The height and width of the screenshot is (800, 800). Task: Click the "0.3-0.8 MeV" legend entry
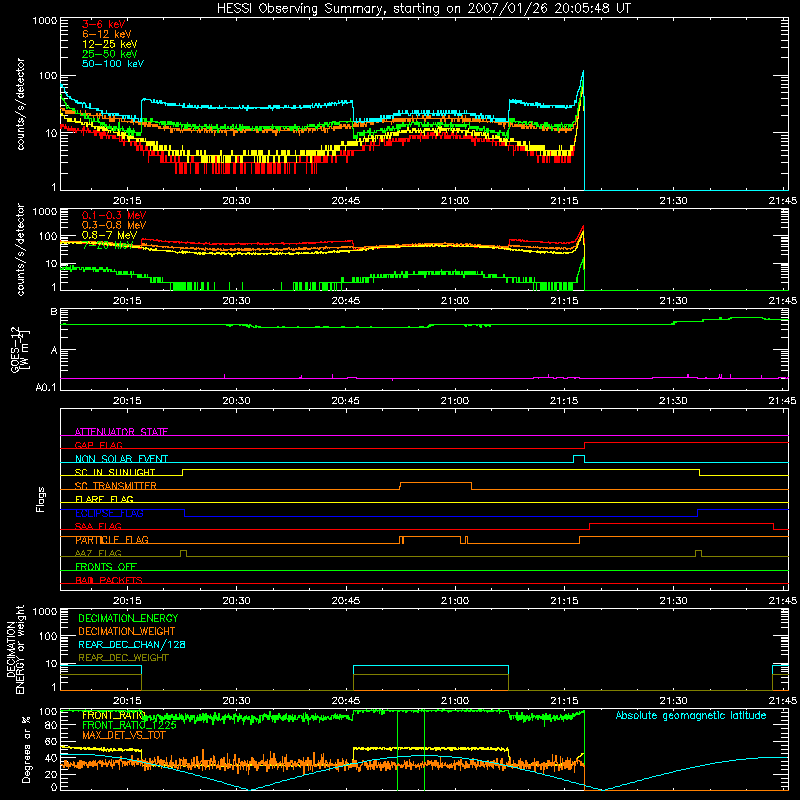[114, 225]
